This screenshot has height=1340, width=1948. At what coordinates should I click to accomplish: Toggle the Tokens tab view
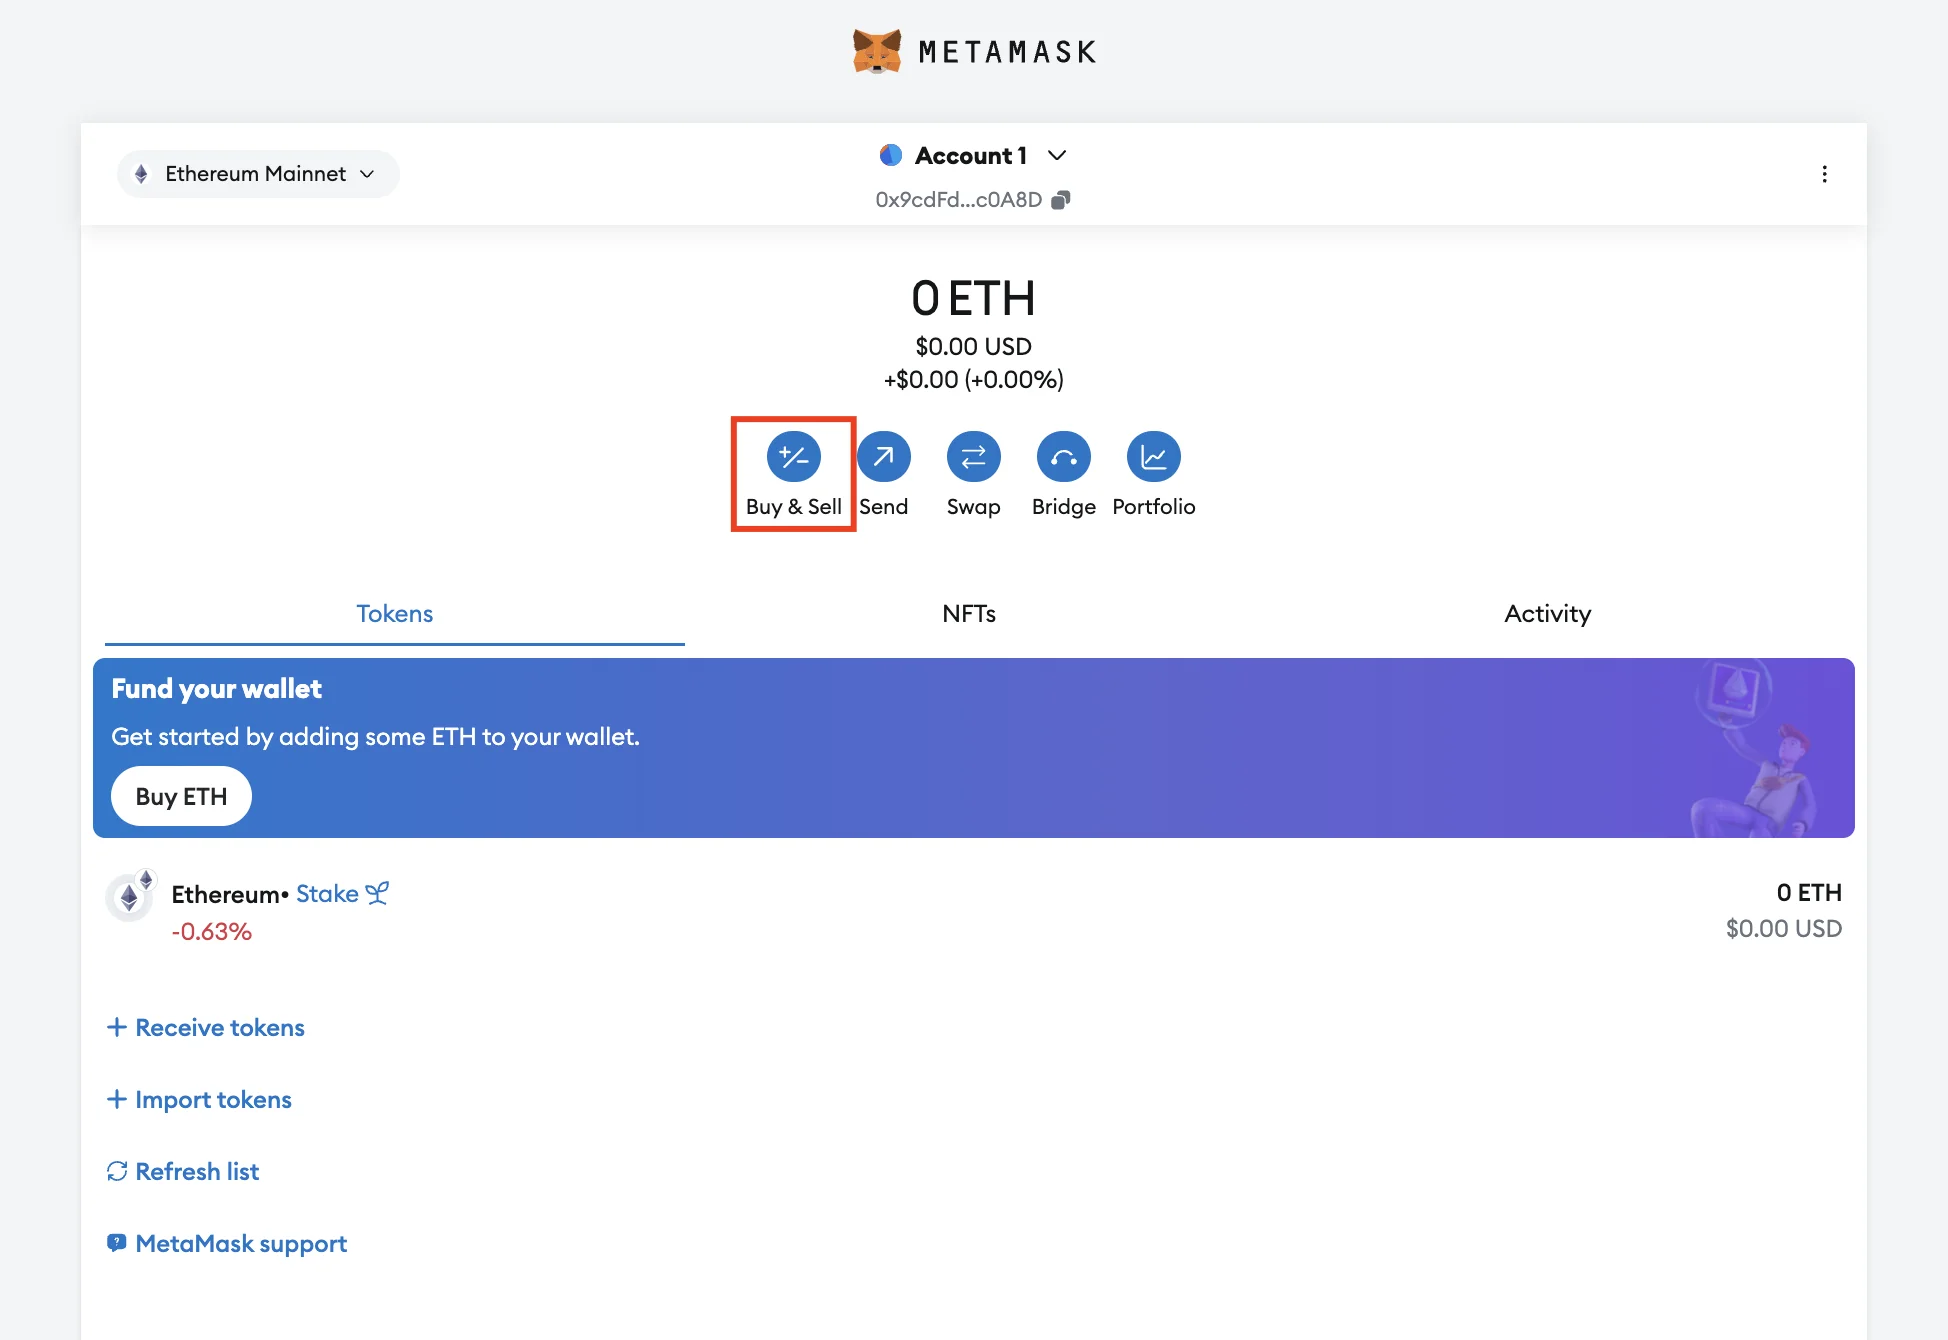[394, 612]
